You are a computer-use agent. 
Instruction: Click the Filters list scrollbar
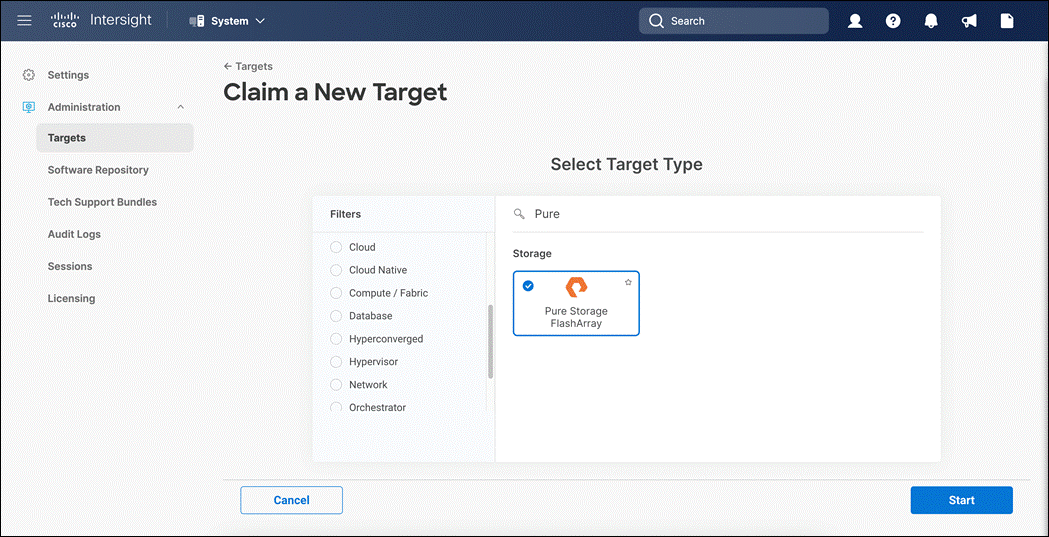pos(490,341)
